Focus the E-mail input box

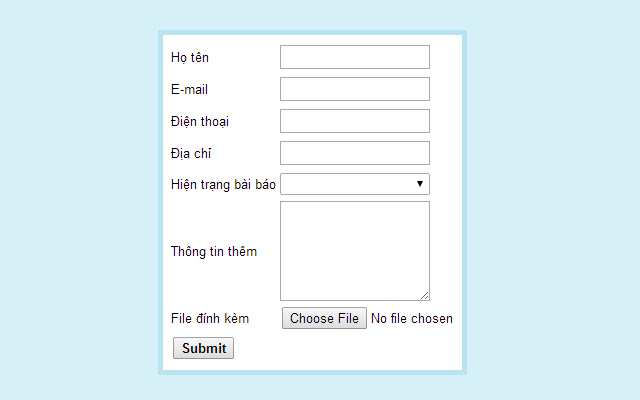[x=354, y=89]
